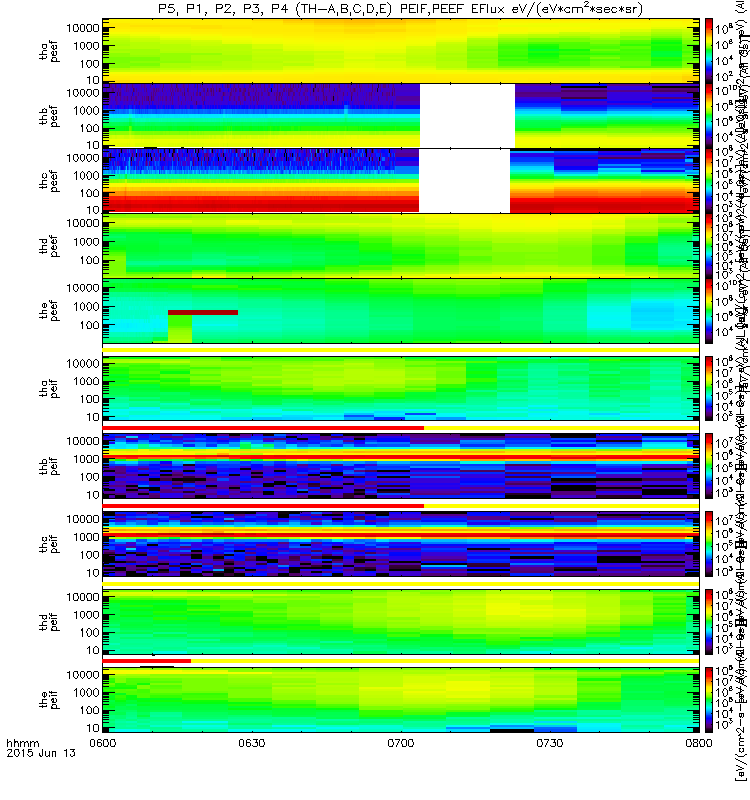Click the red segment of strip above thc peif

(263, 506)
